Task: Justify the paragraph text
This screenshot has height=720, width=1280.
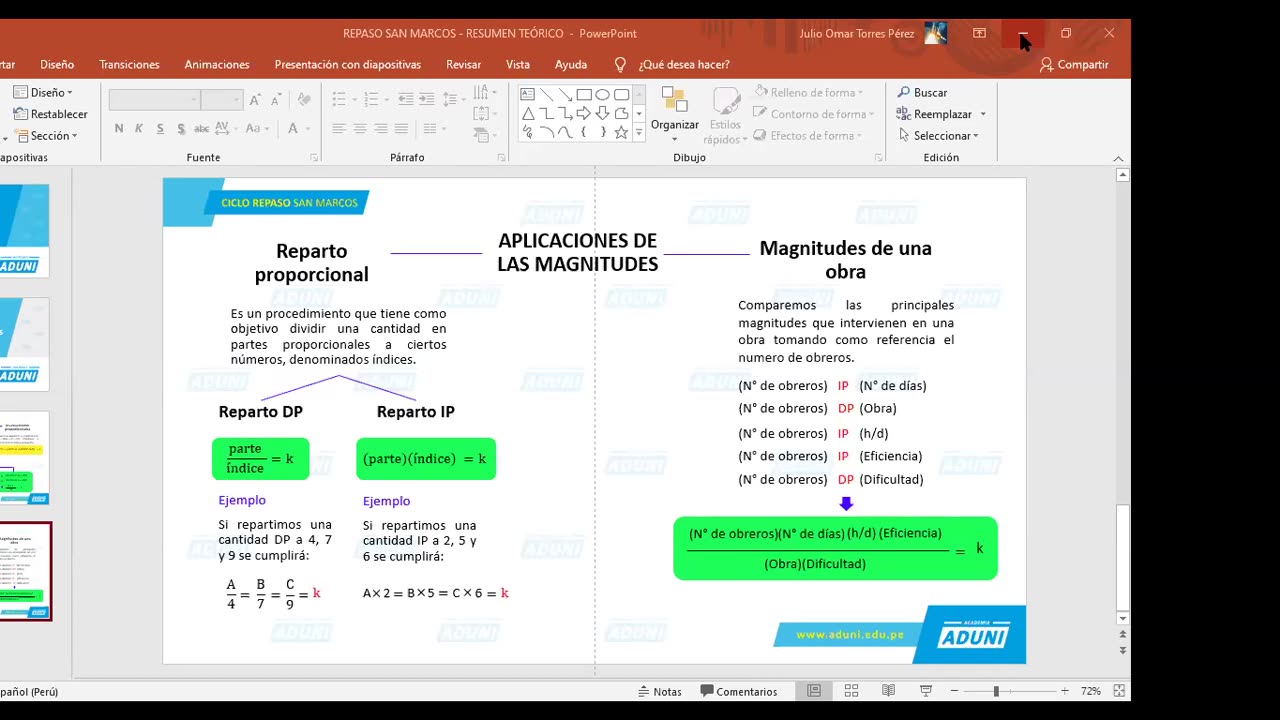Action: tap(402, 128)
